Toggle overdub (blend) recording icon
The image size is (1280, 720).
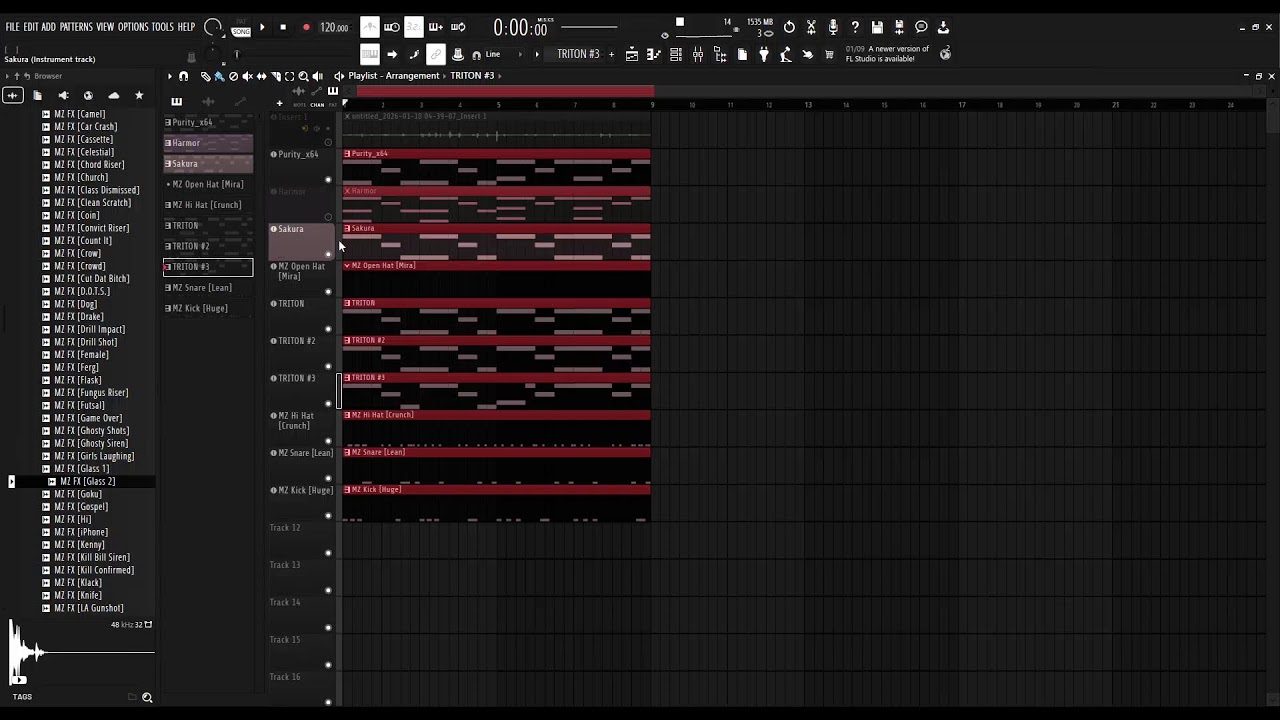[436, 27]
